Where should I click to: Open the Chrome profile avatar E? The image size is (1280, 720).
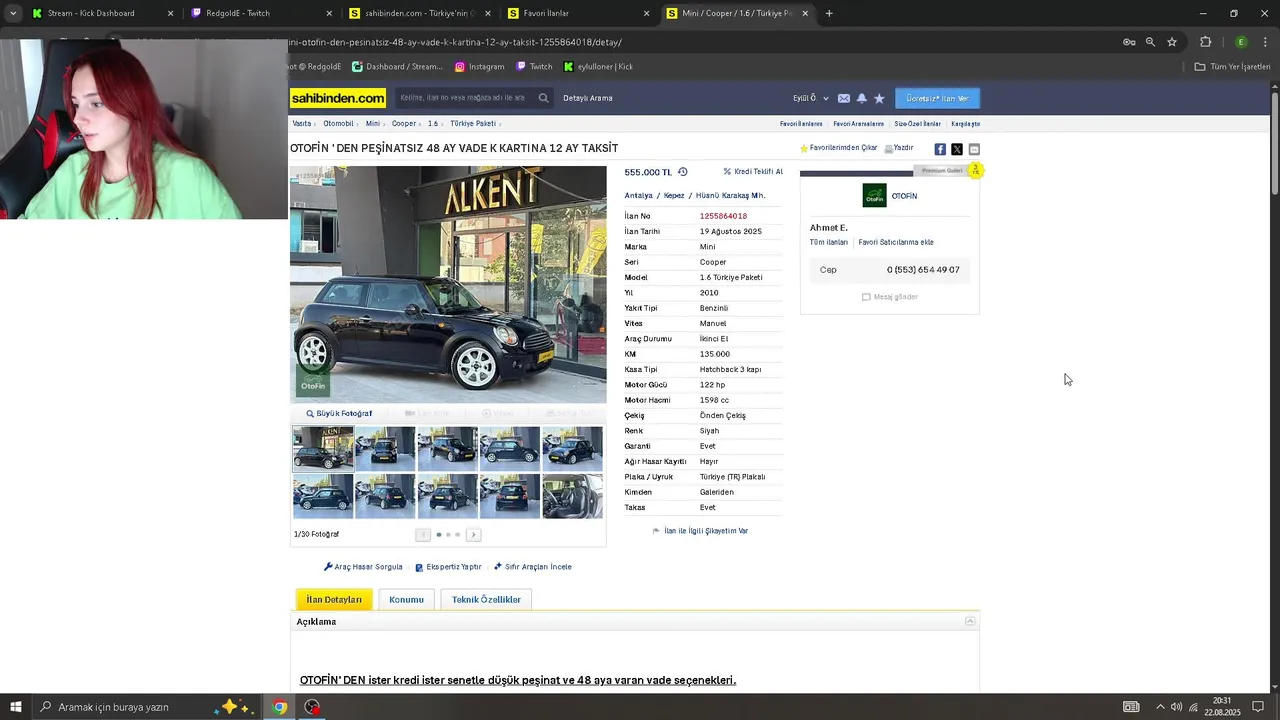[1241, 42]
